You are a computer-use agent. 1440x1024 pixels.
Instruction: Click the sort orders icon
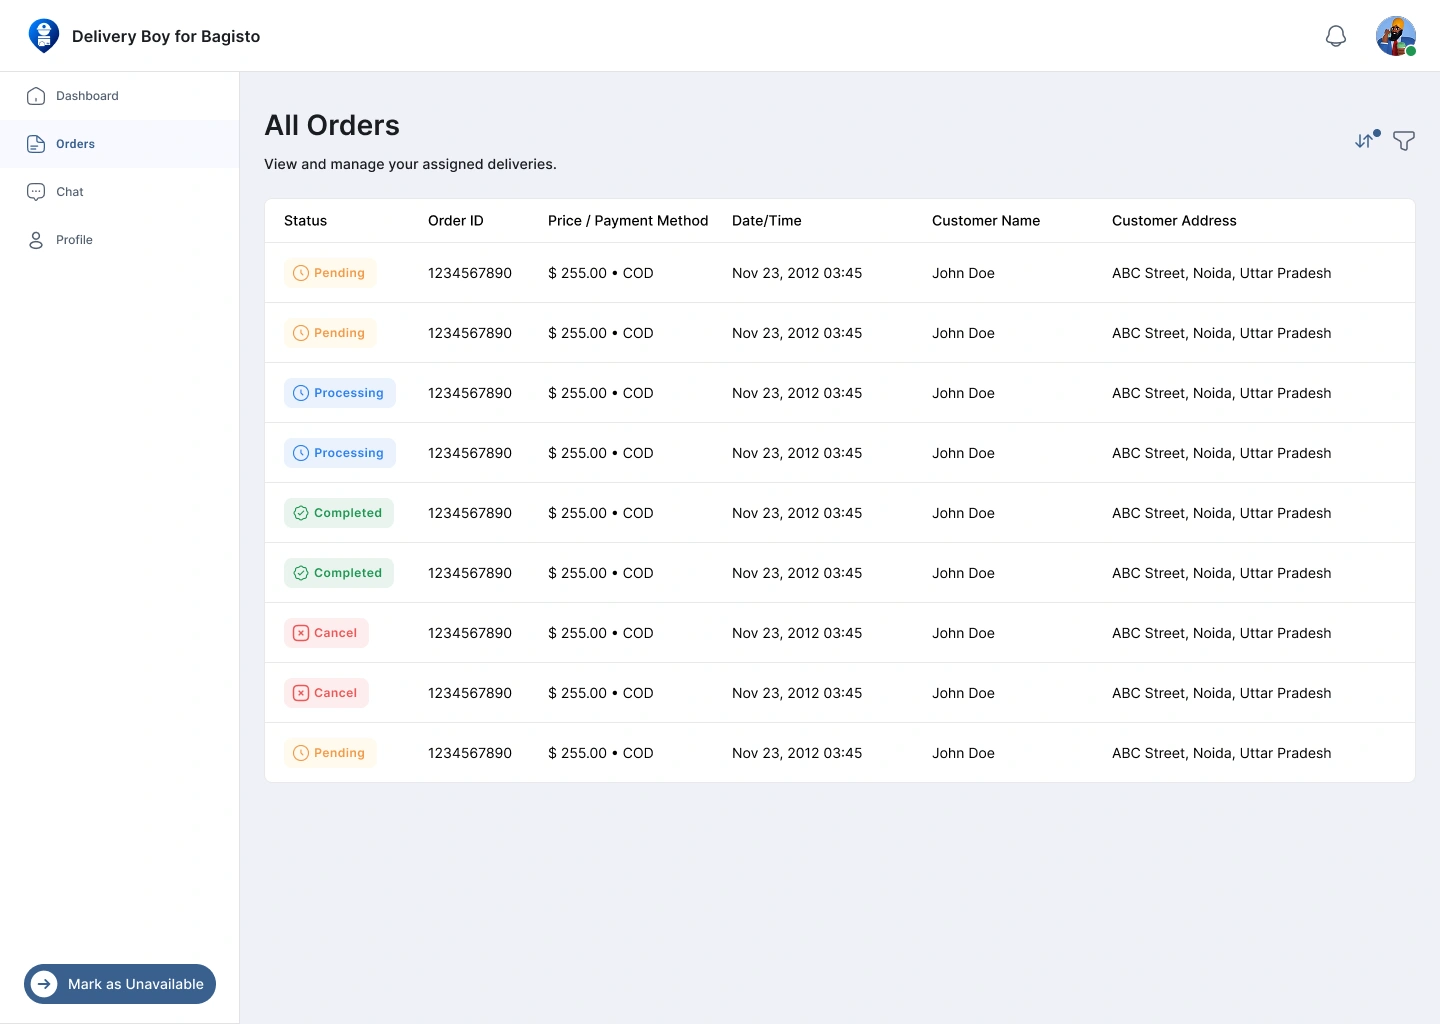[1366, 141]
